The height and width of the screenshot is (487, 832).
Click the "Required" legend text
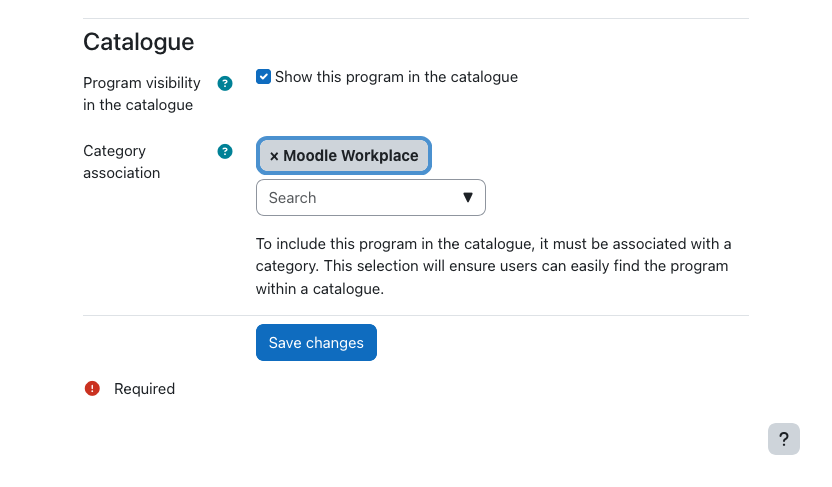145,389
